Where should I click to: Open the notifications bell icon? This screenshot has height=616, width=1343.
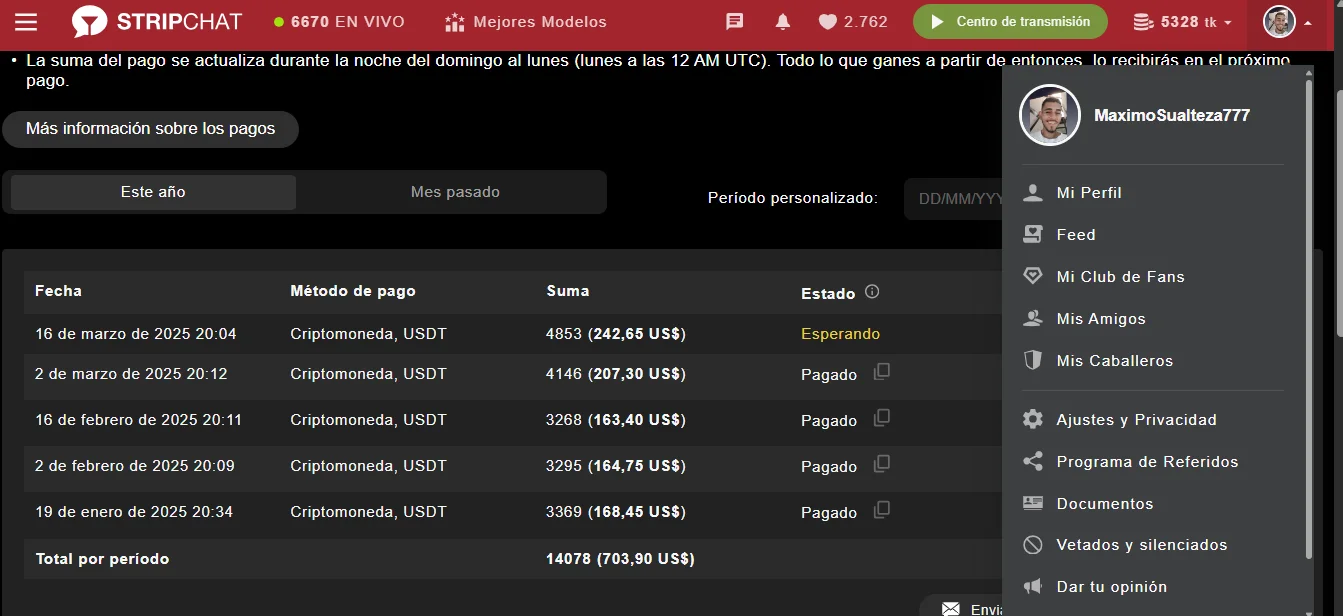pos(783,22)
